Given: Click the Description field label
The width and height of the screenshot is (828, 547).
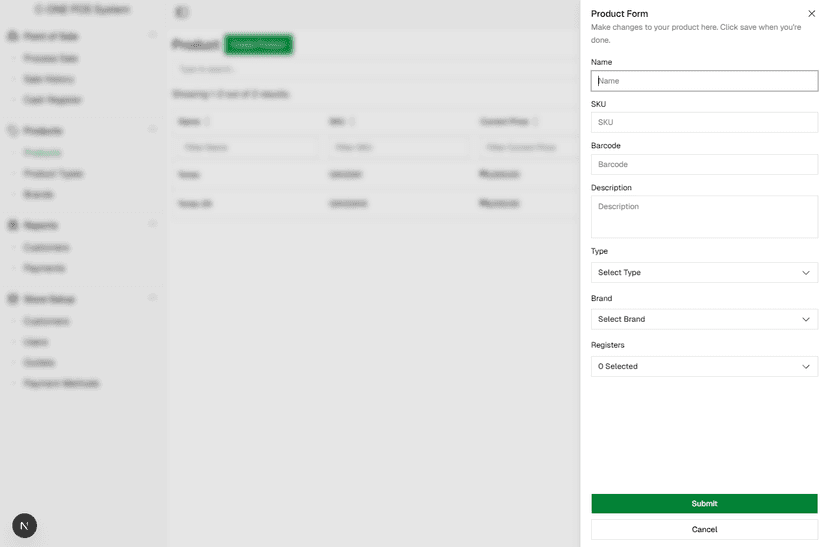Looking at the screenshot, I should tap(611, 187).
